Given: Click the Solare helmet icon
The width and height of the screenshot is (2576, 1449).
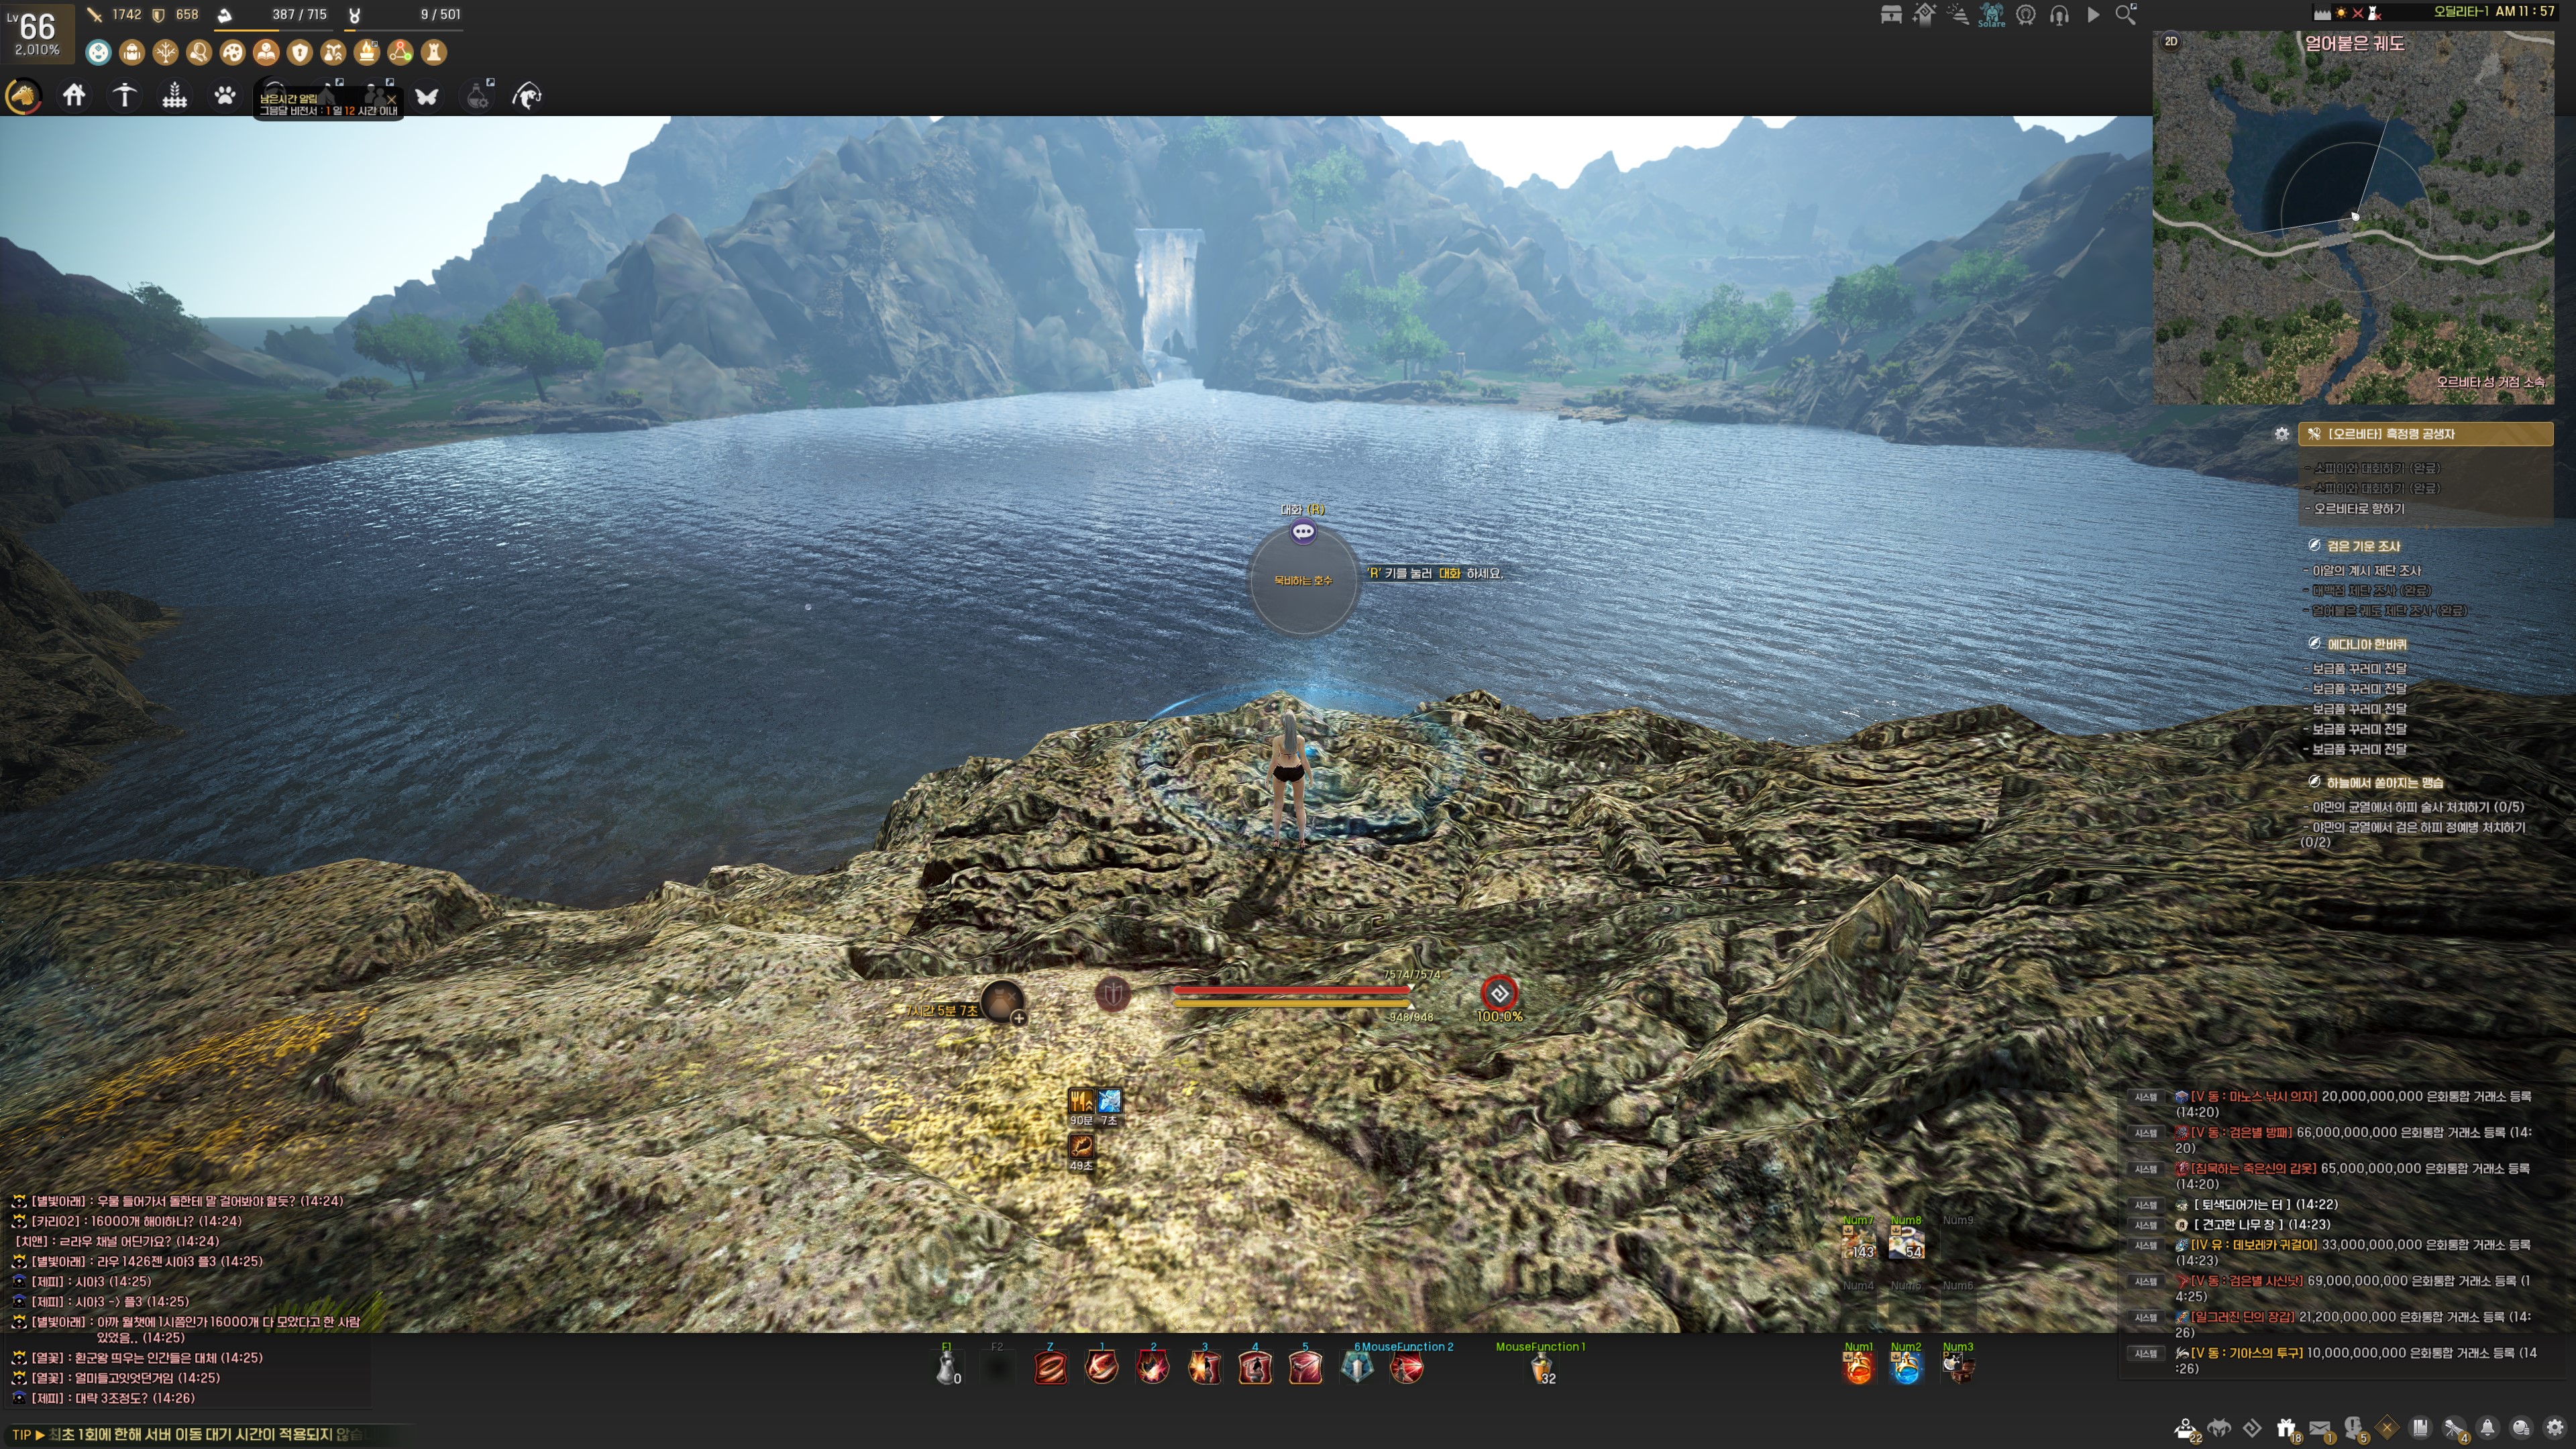Looking at the screenshot, I should pos(1991,14).
